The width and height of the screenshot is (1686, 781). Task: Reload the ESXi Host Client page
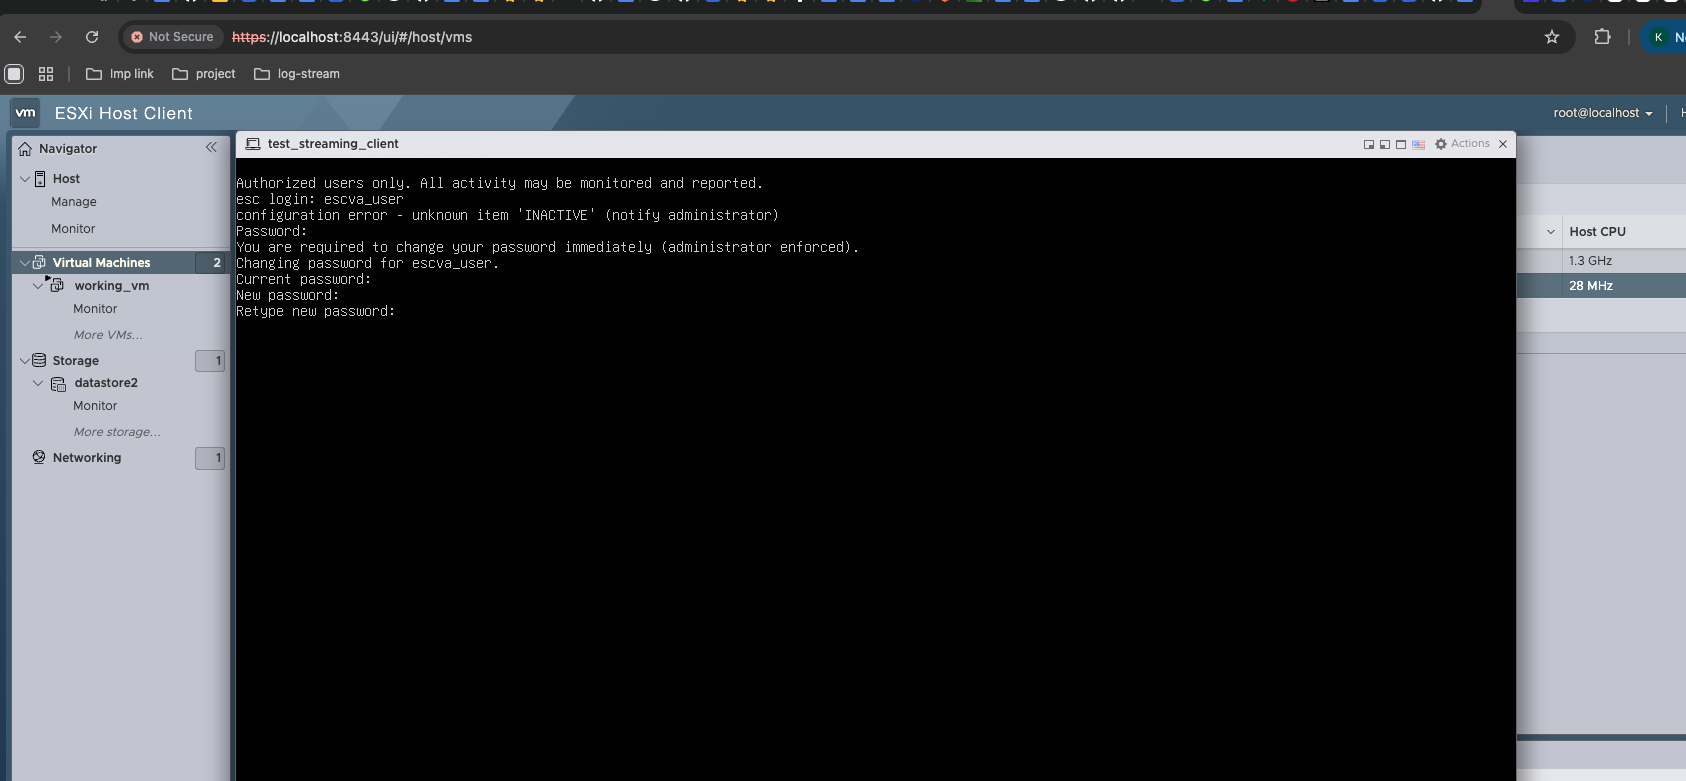(x=92, y=37)
